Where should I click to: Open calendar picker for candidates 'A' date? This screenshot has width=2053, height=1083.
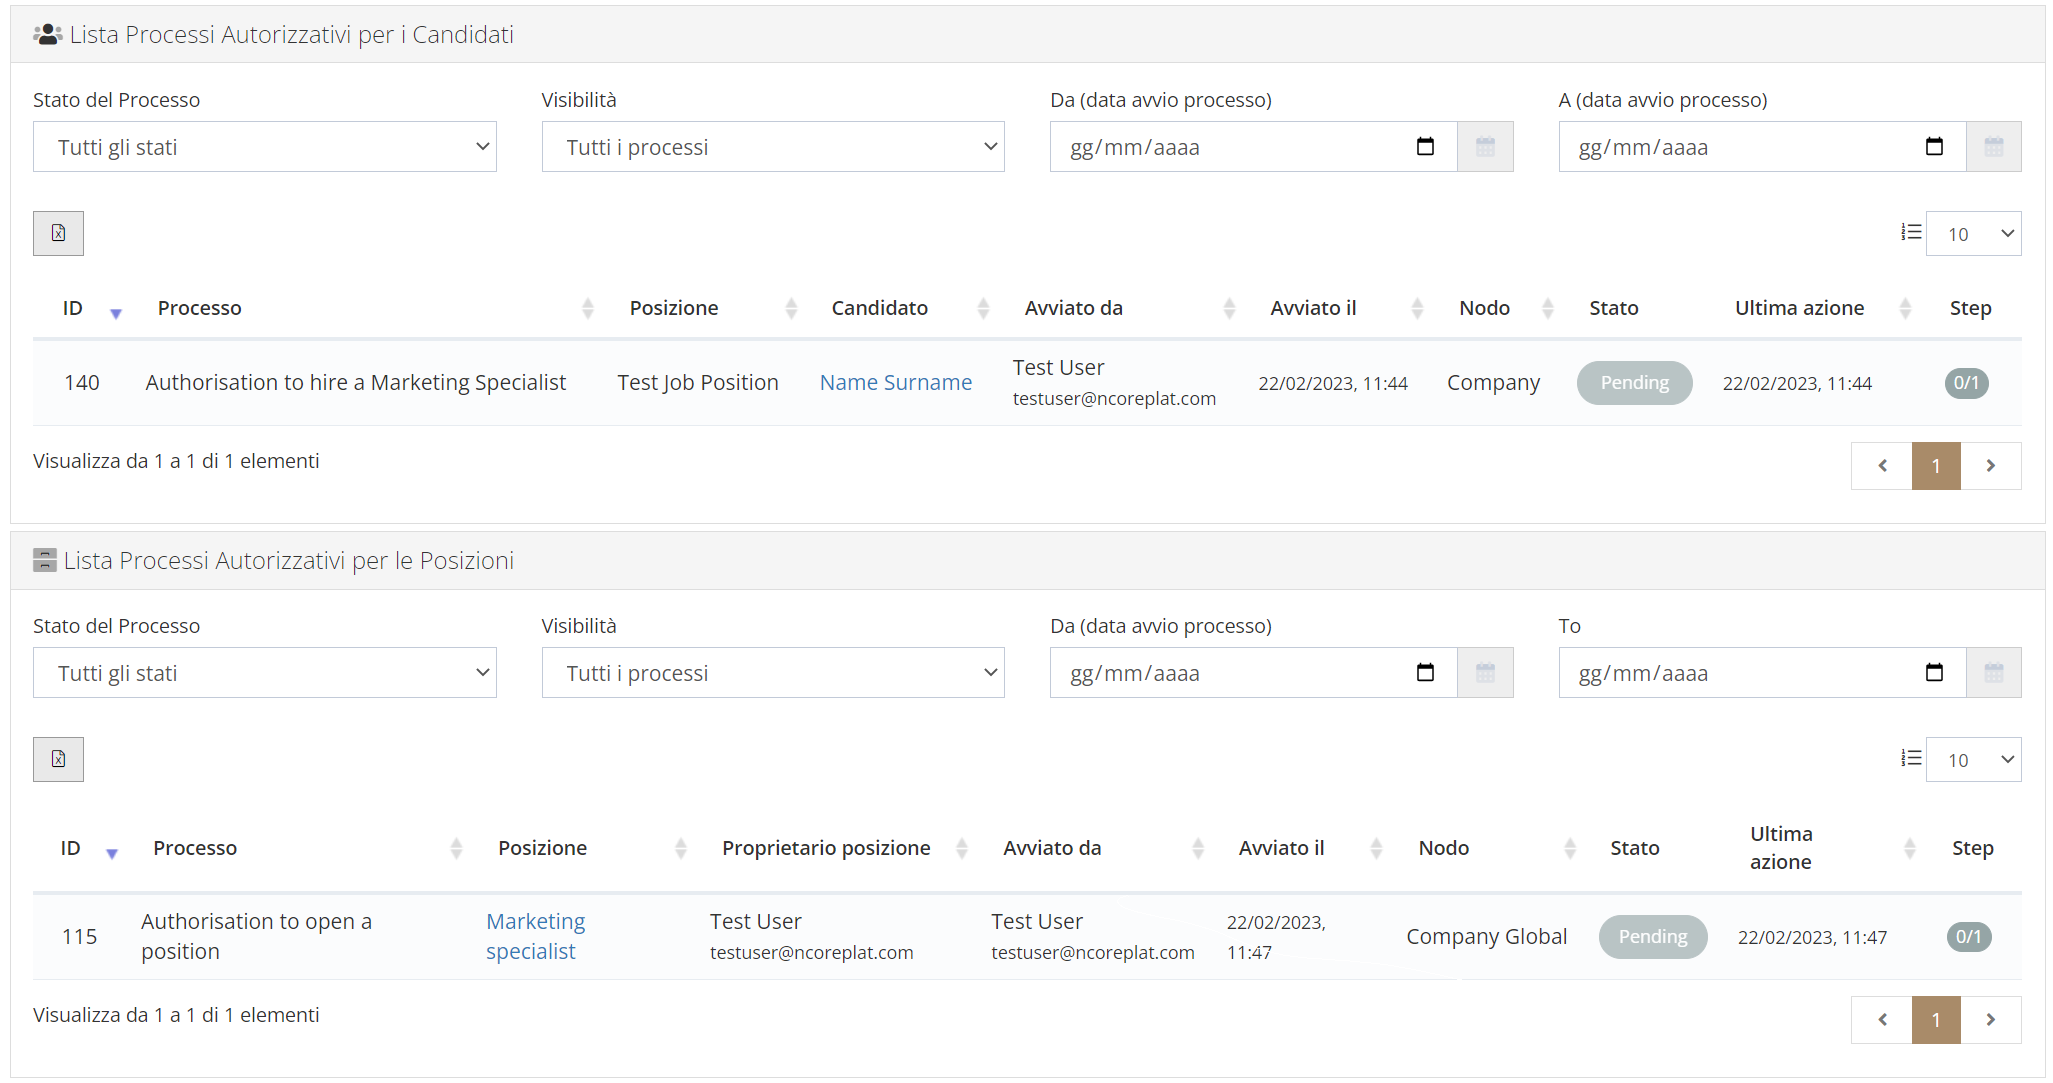tap(1993, 147)
